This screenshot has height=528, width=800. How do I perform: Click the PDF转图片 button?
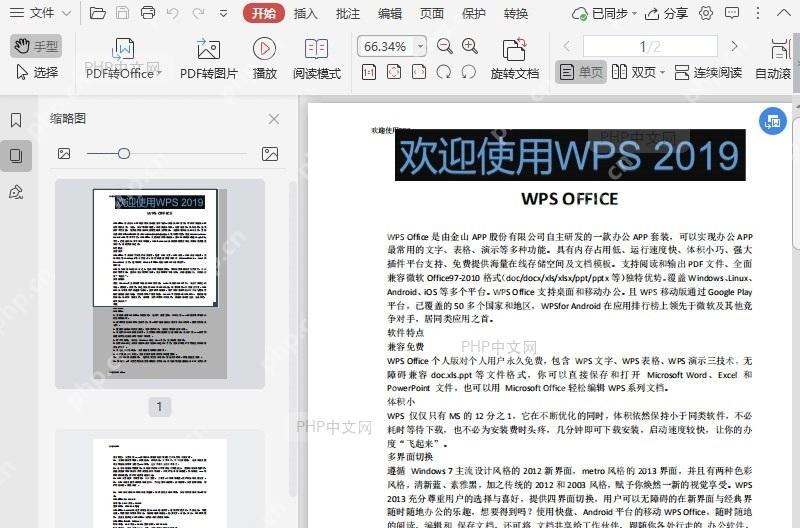click(x=209, y=59)
